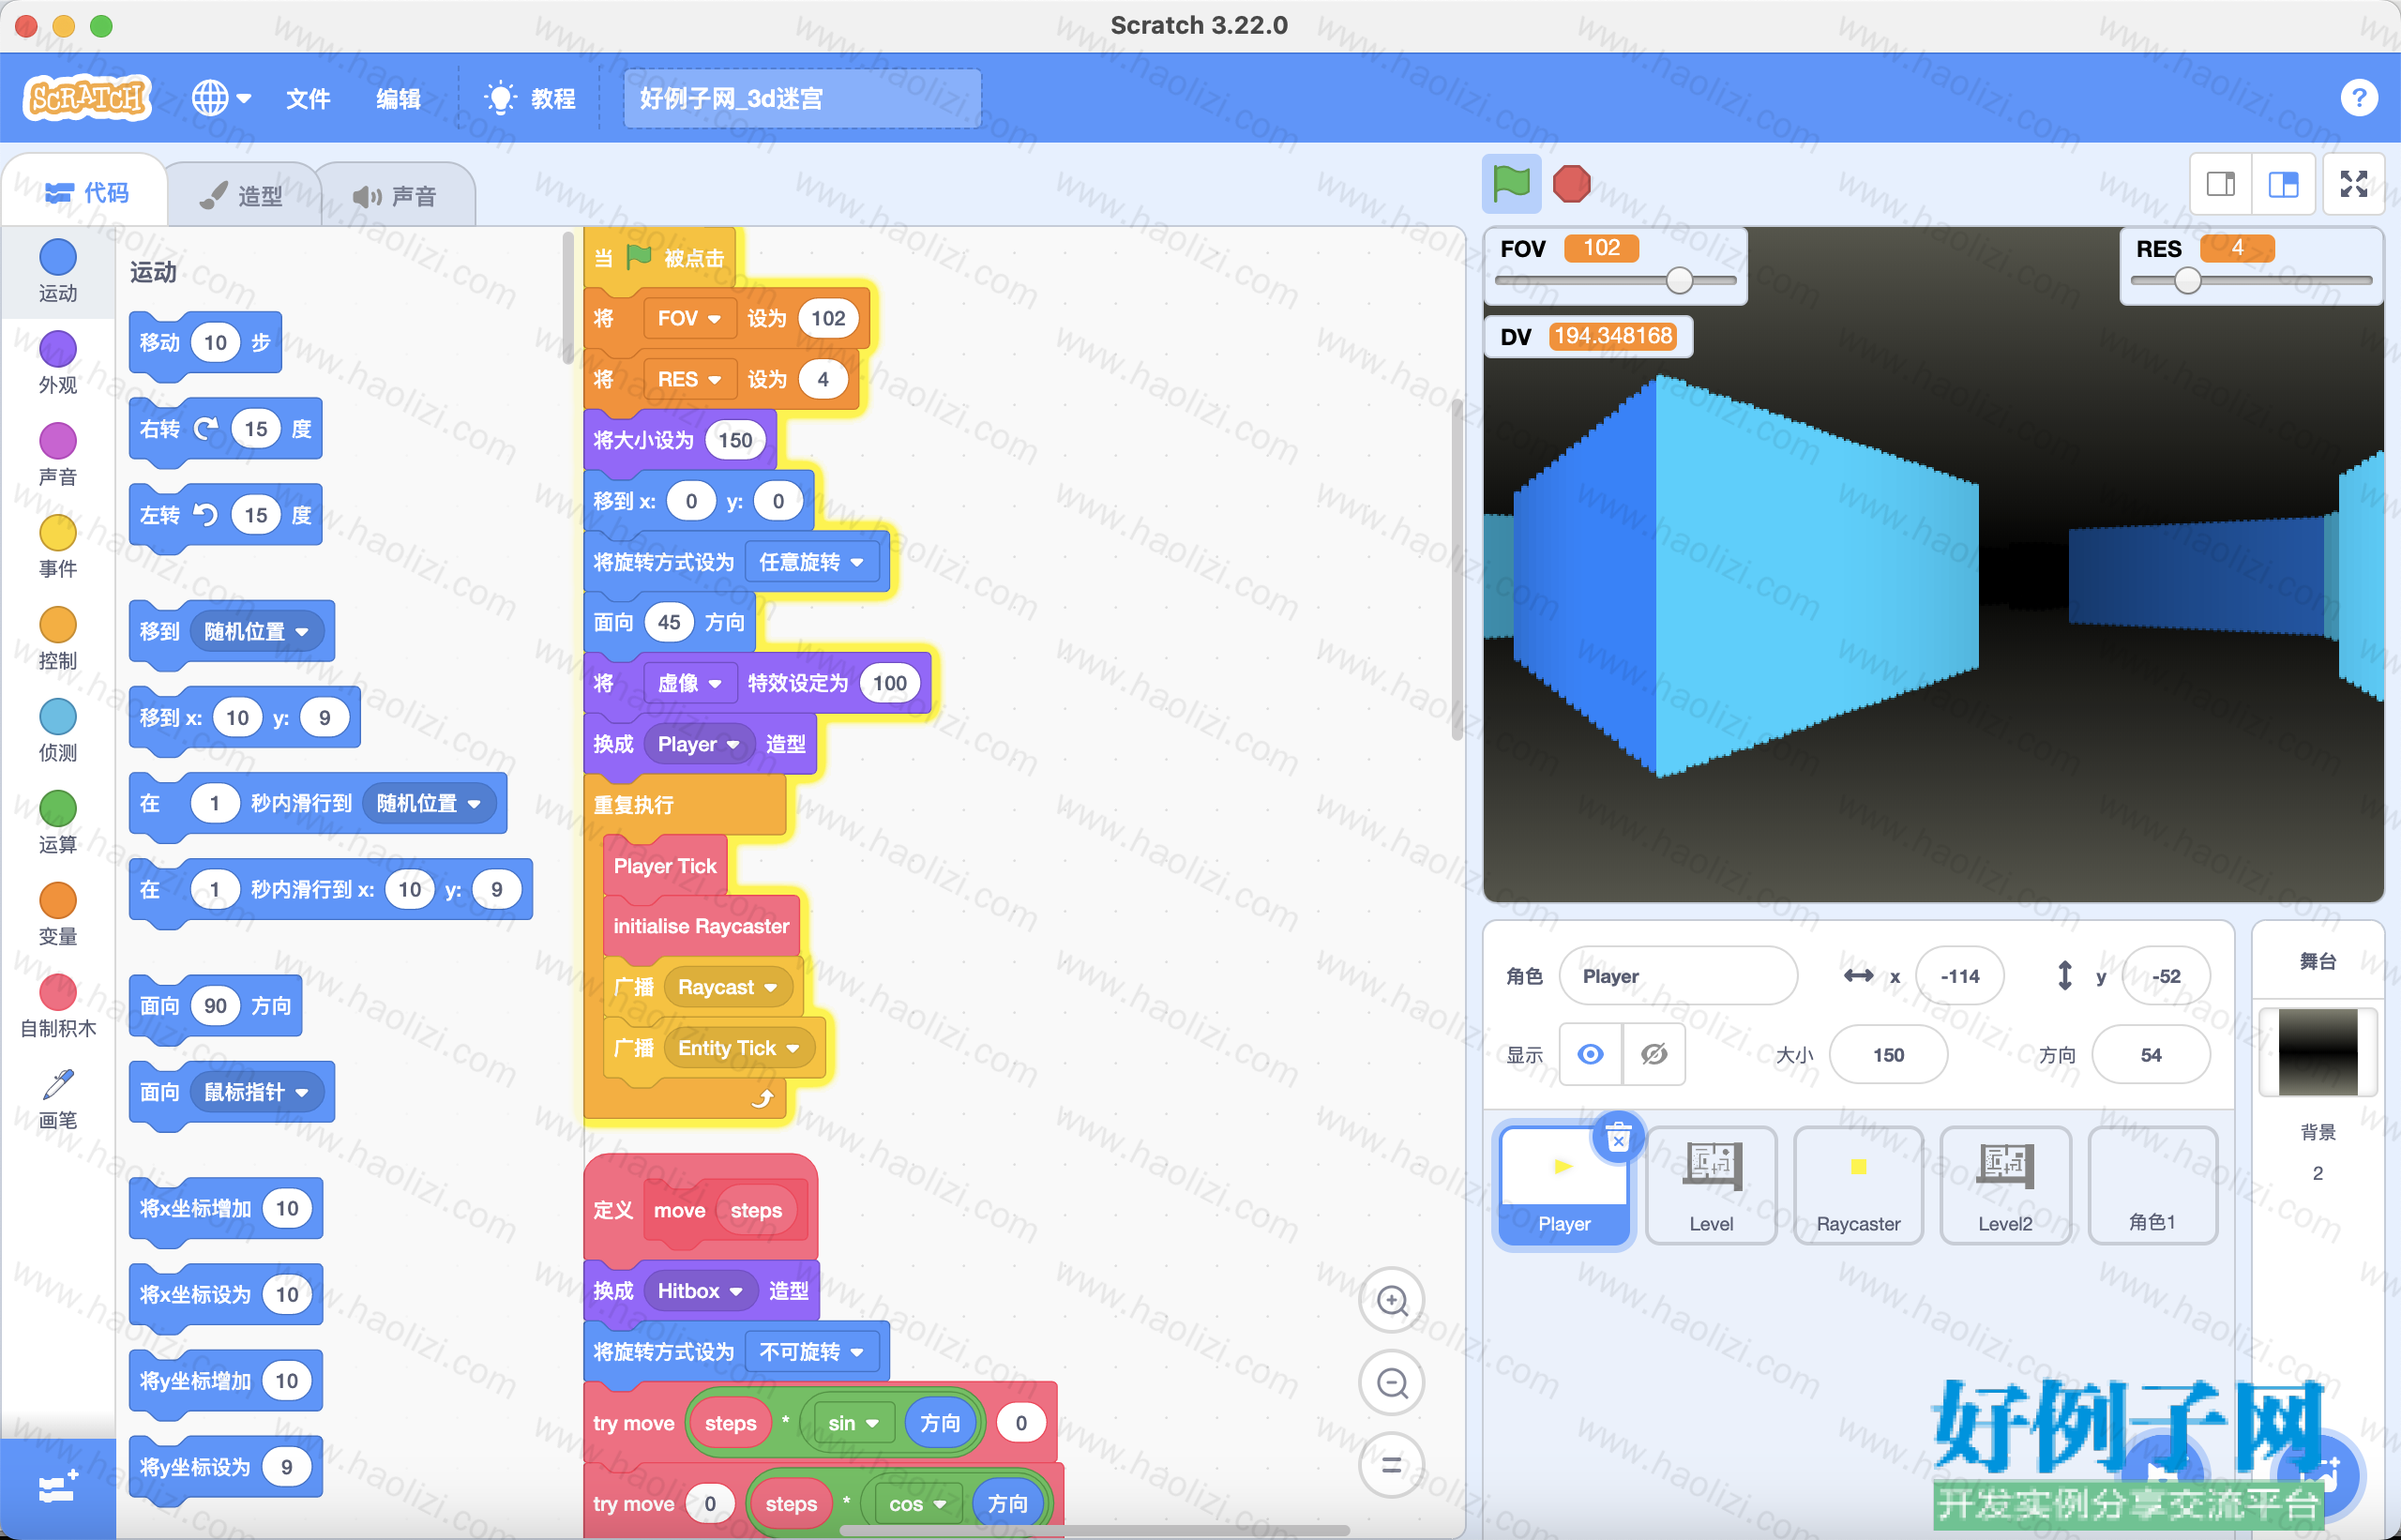Select the Level2 sprite thumbnail
The width and height of the screenshot is (2401, 1540).
[x=2005, y=1185]
